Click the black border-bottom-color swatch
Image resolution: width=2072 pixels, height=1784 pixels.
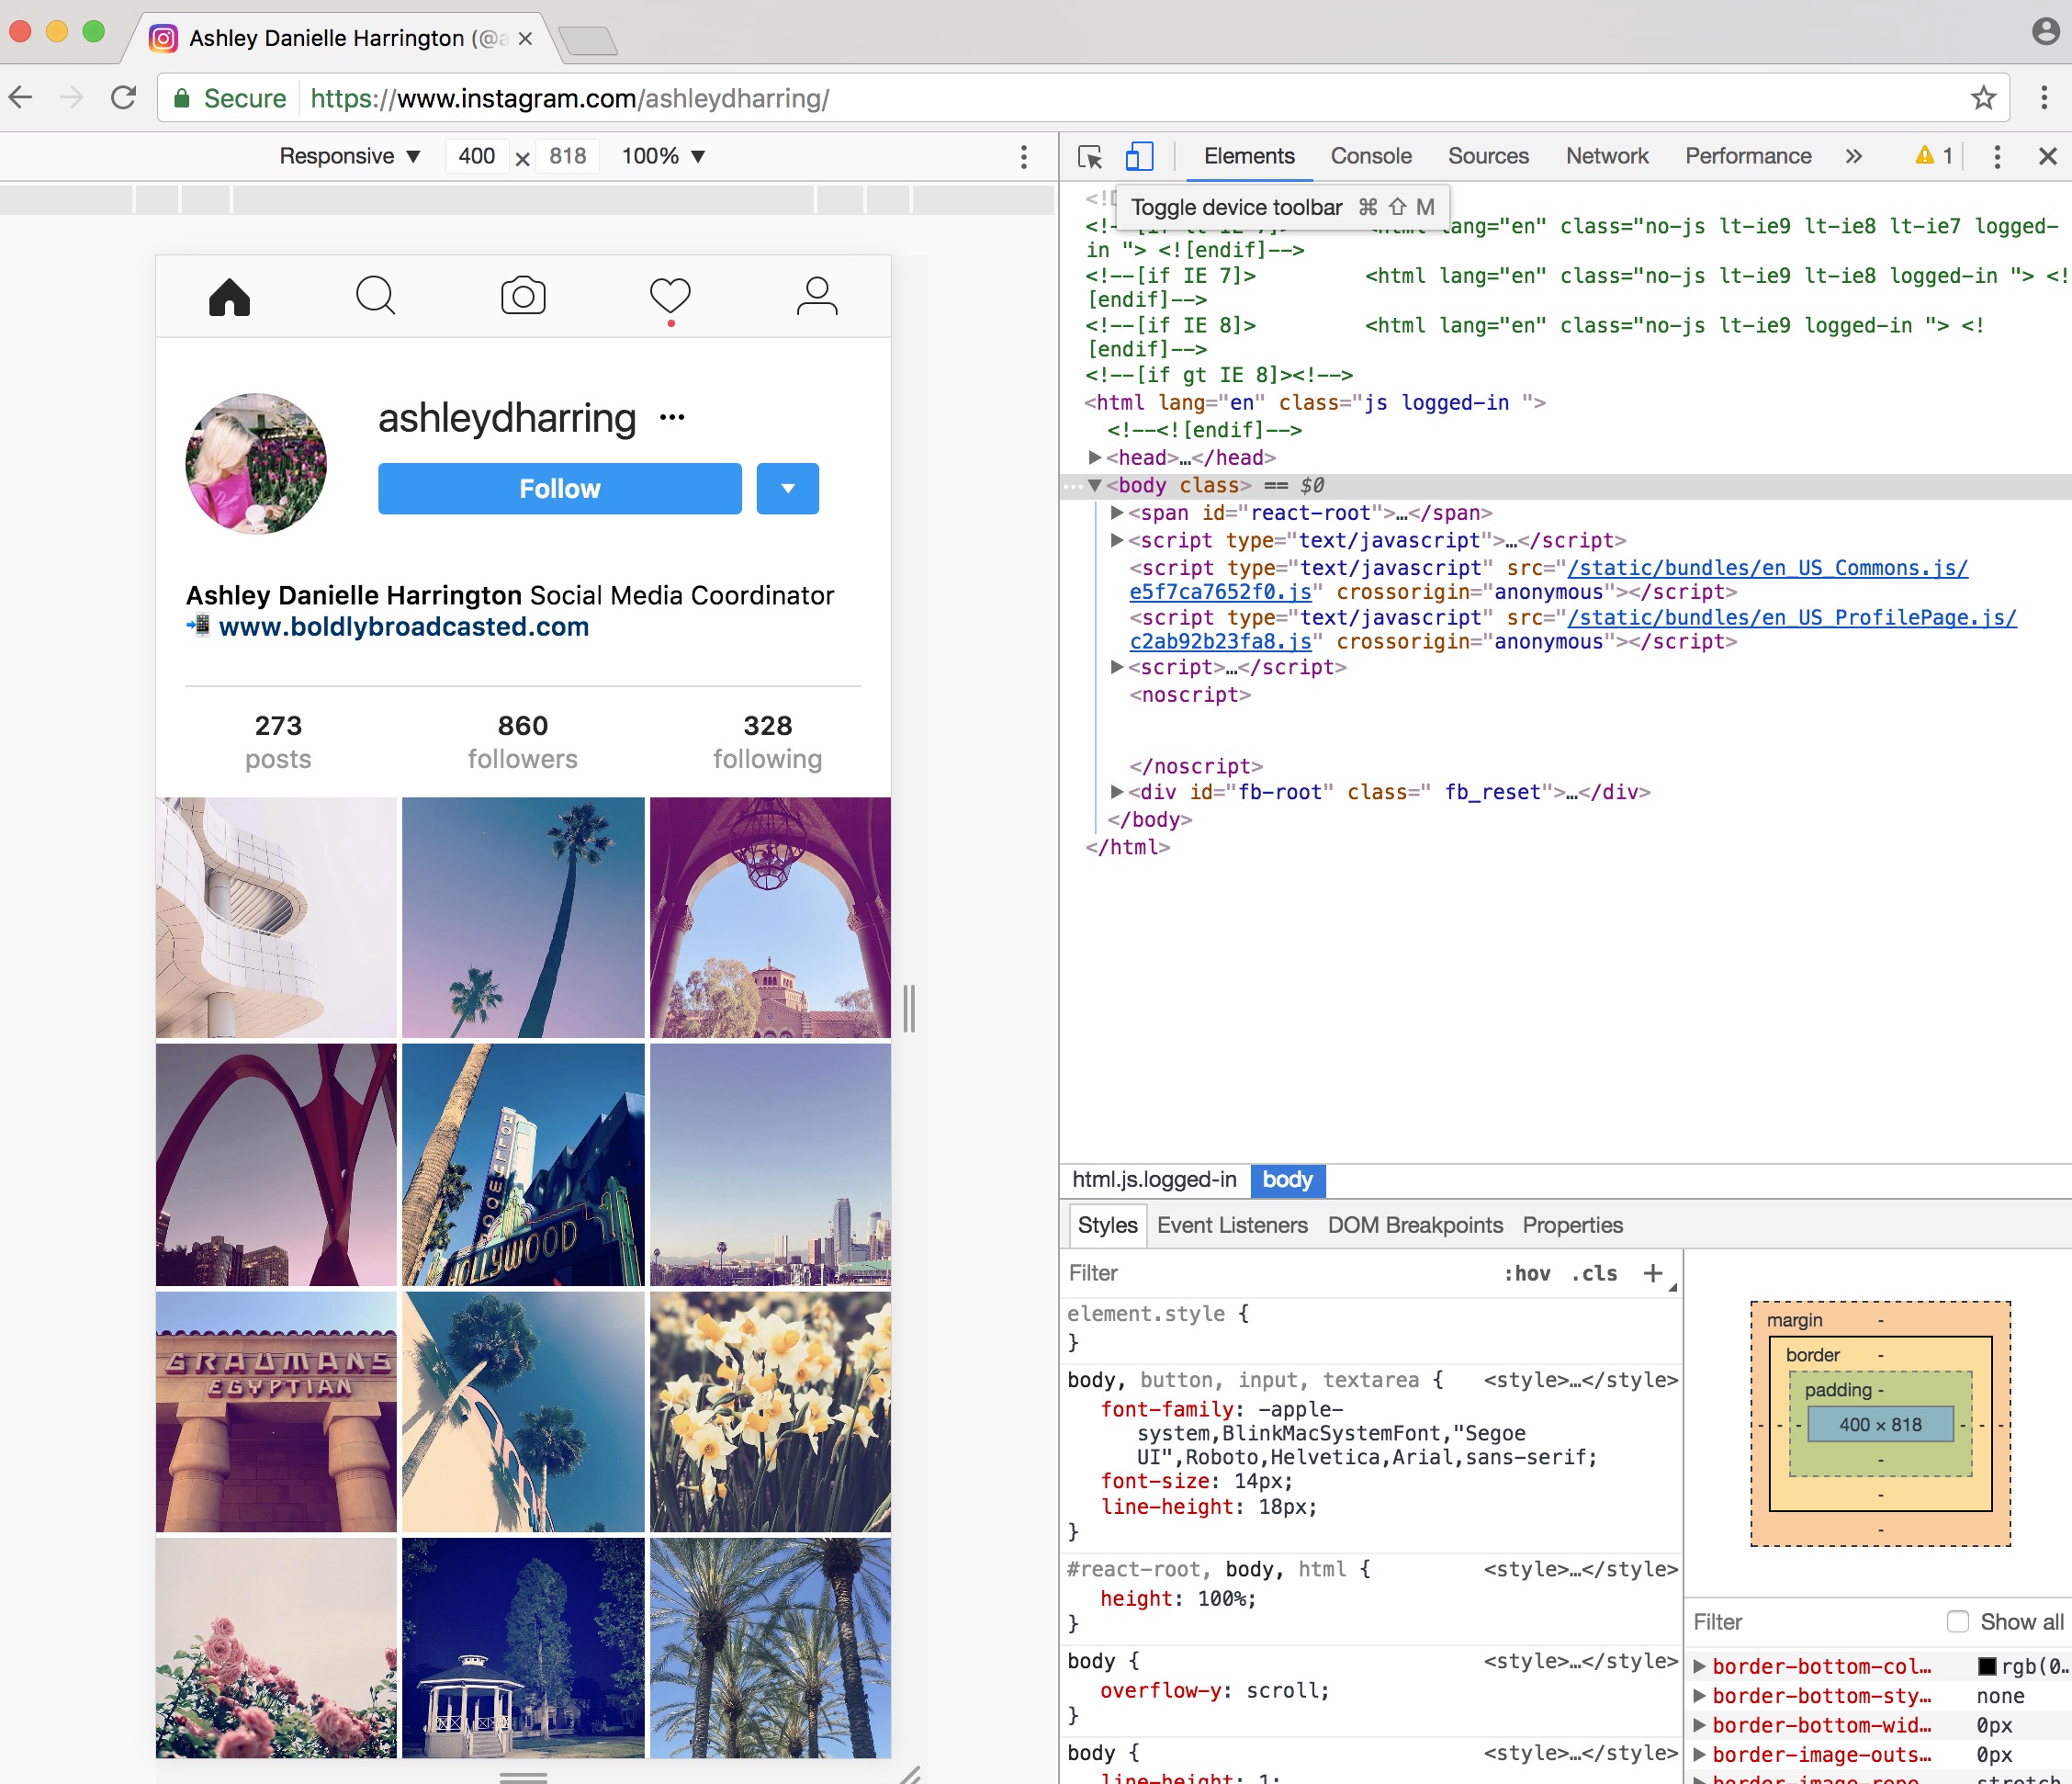pyautogui.click(x=1987, y=1666)
